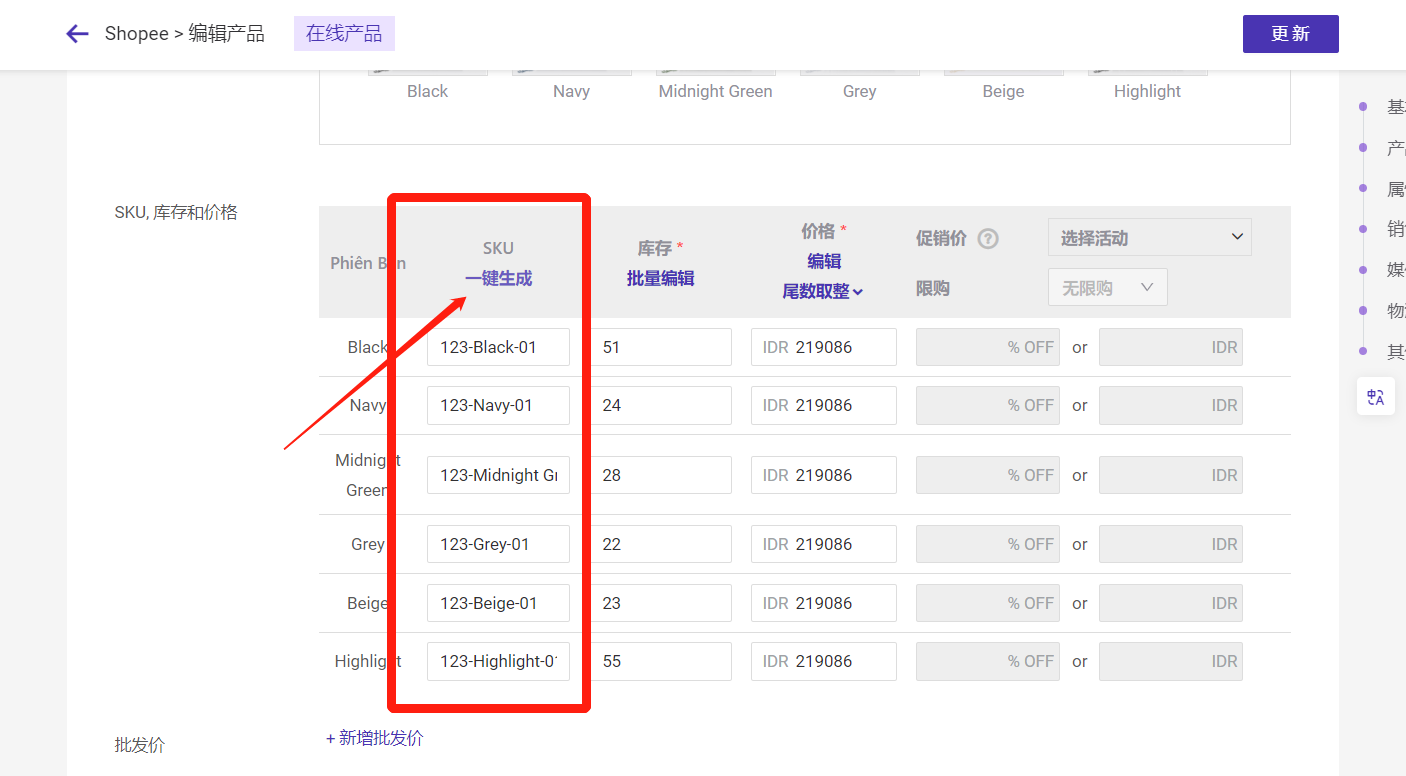Click + 新增批发价 to add wholesale price
This screenshot has width=1406, height=776.
point(374,737)
